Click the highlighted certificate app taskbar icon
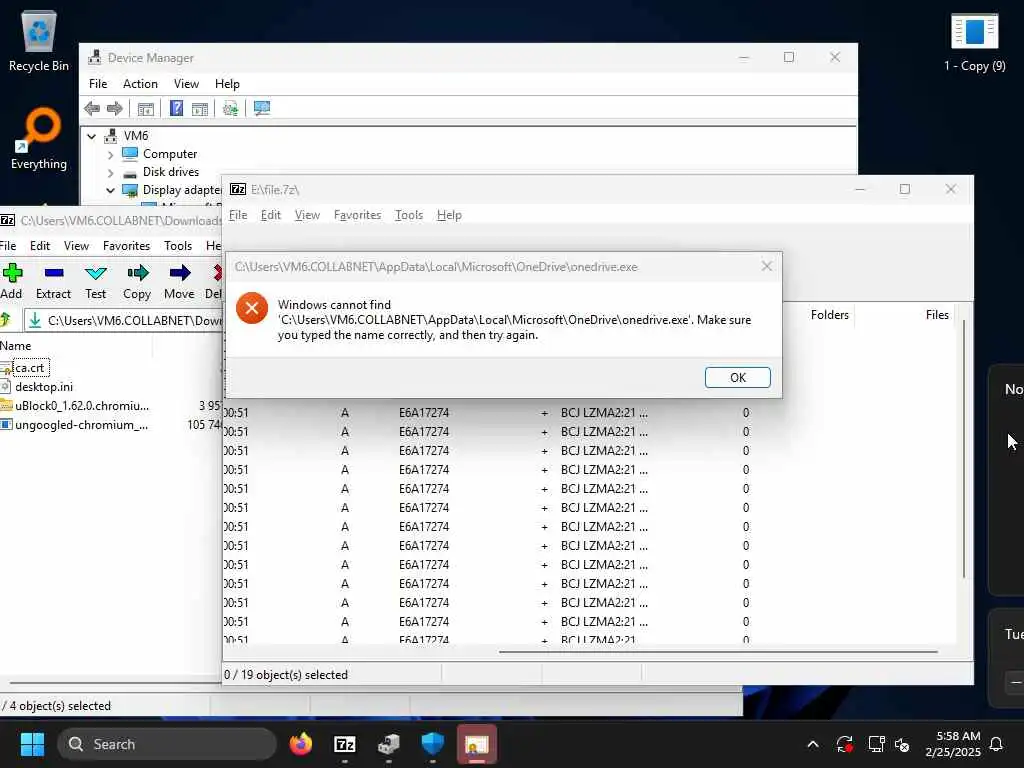Screen dimensions: 1024x768 pyautogui.click(x=477, y=744)
